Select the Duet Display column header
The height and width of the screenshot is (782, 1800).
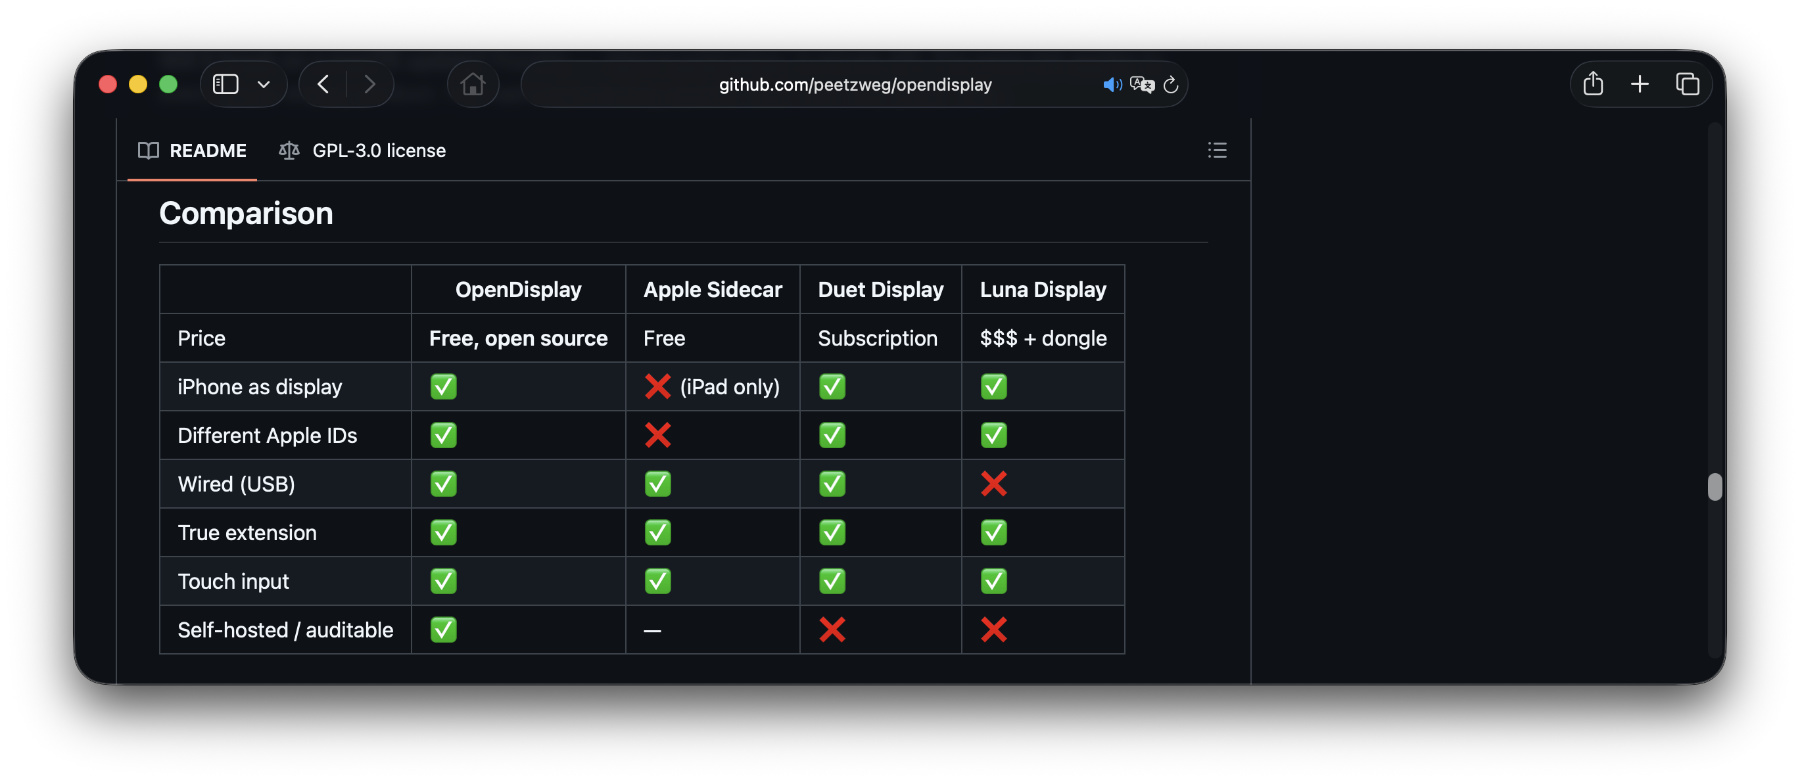(881, 290)
